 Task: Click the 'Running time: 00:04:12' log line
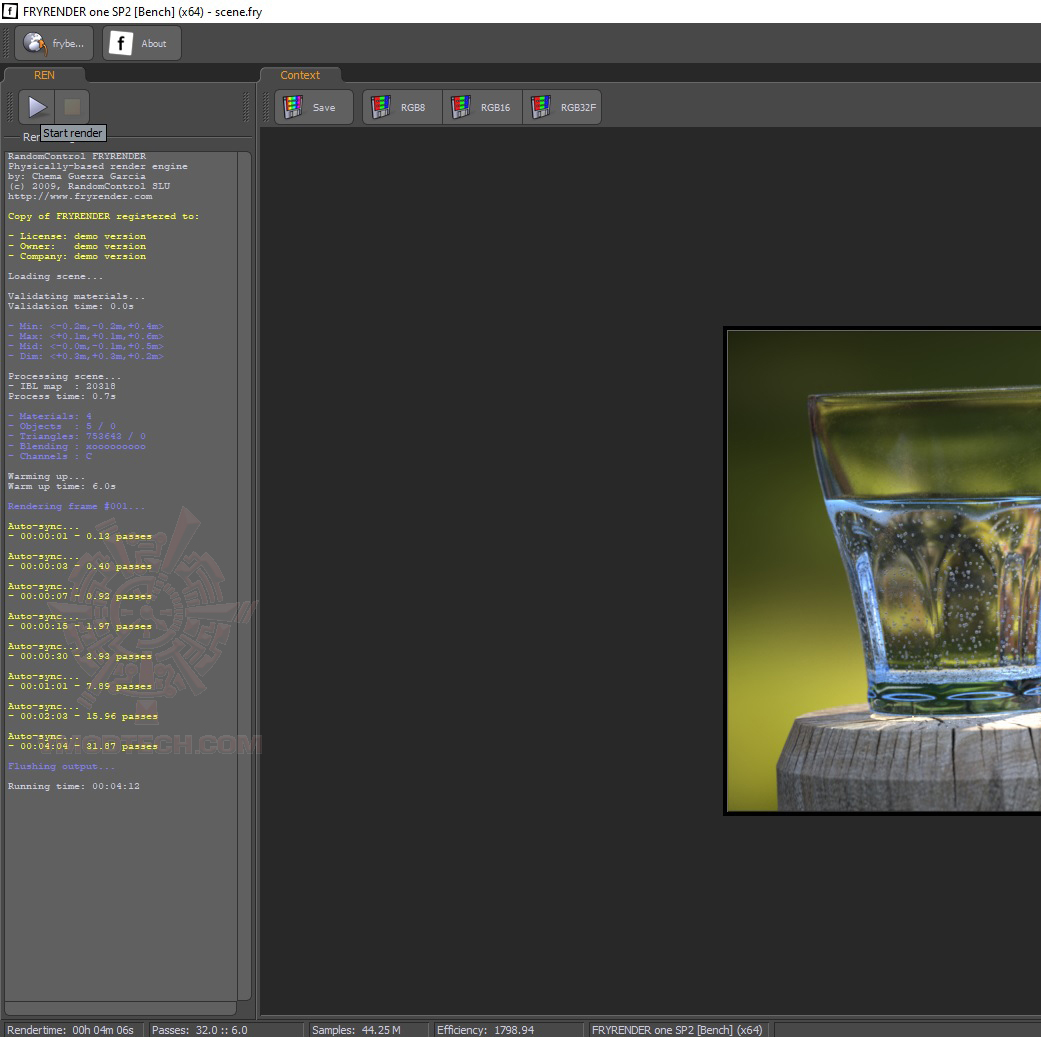pos(74,786)
